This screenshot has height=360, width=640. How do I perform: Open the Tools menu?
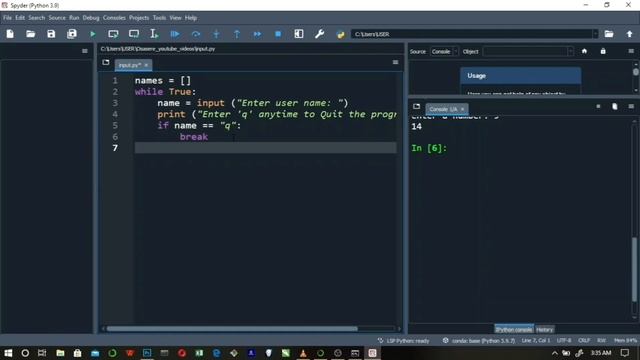tap(160, 18)
